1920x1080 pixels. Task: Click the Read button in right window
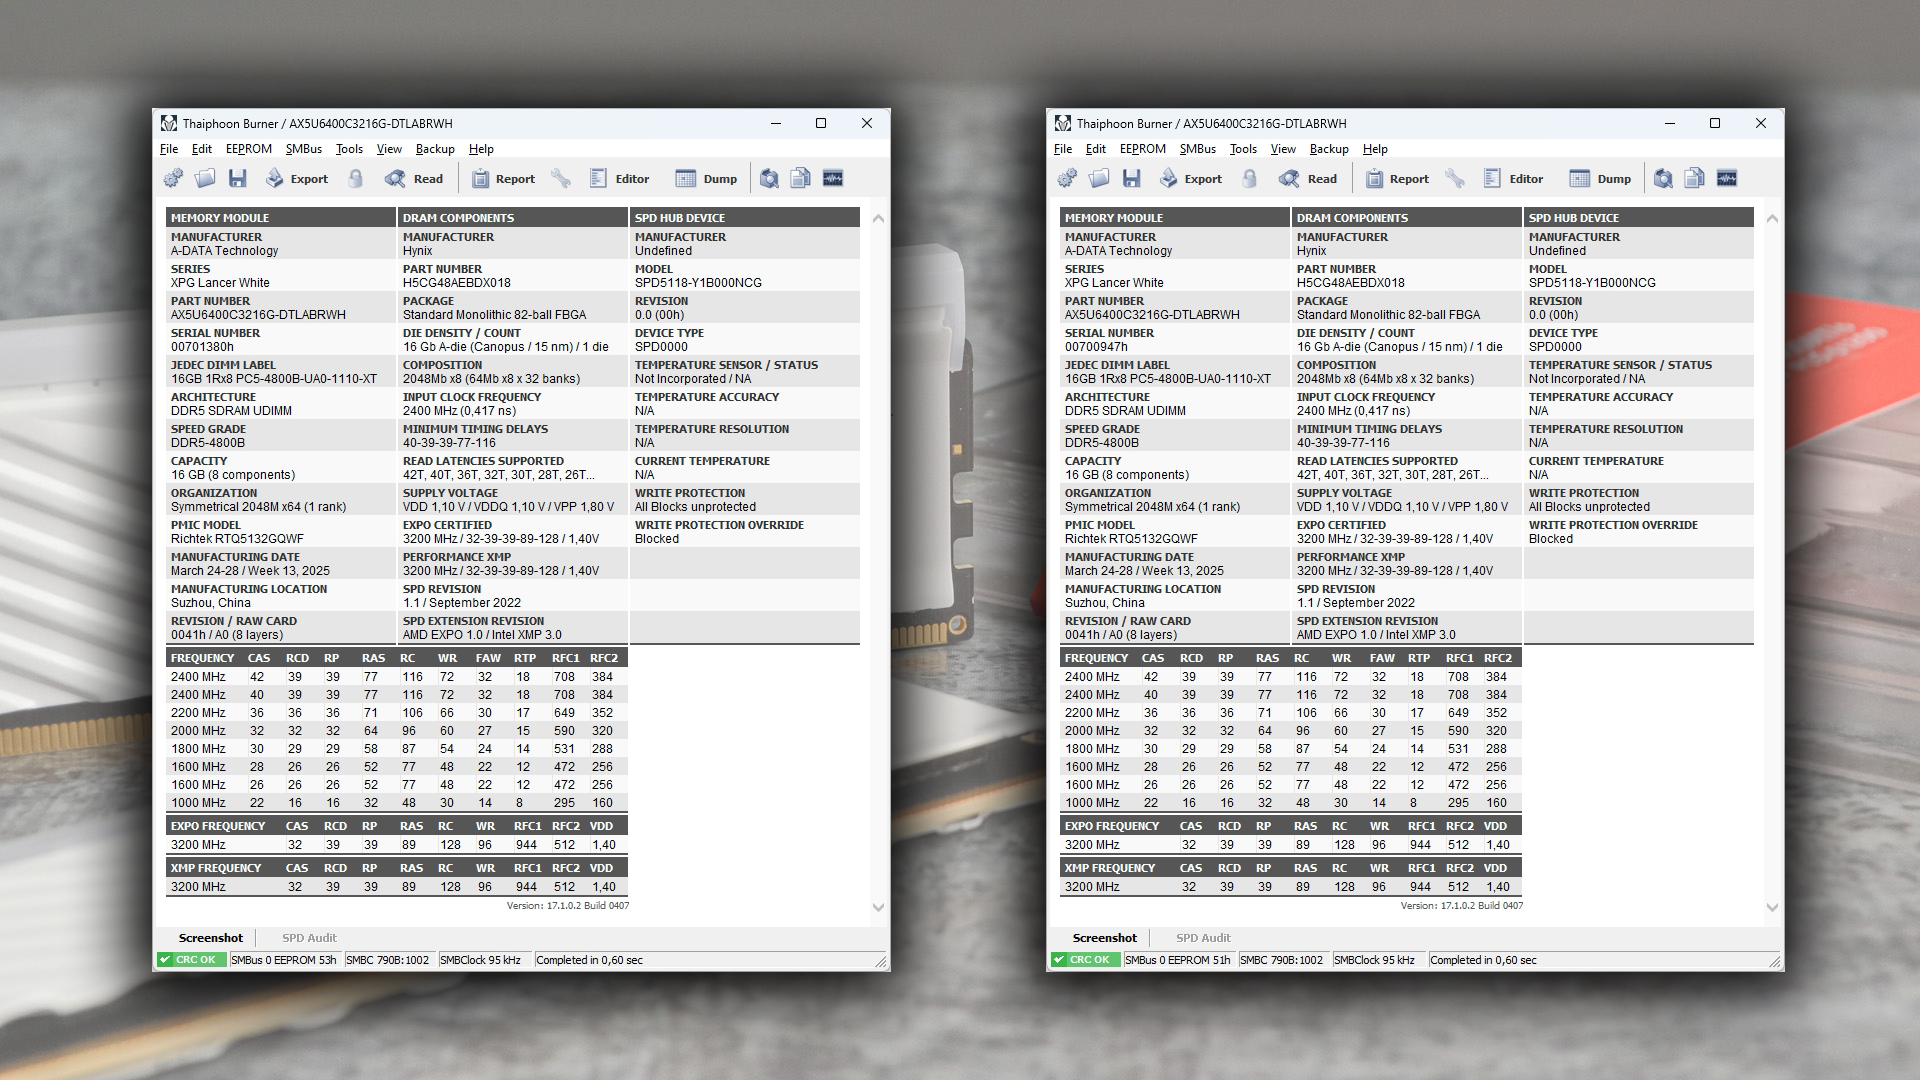pyautogui.click(x=1308, y=178)
